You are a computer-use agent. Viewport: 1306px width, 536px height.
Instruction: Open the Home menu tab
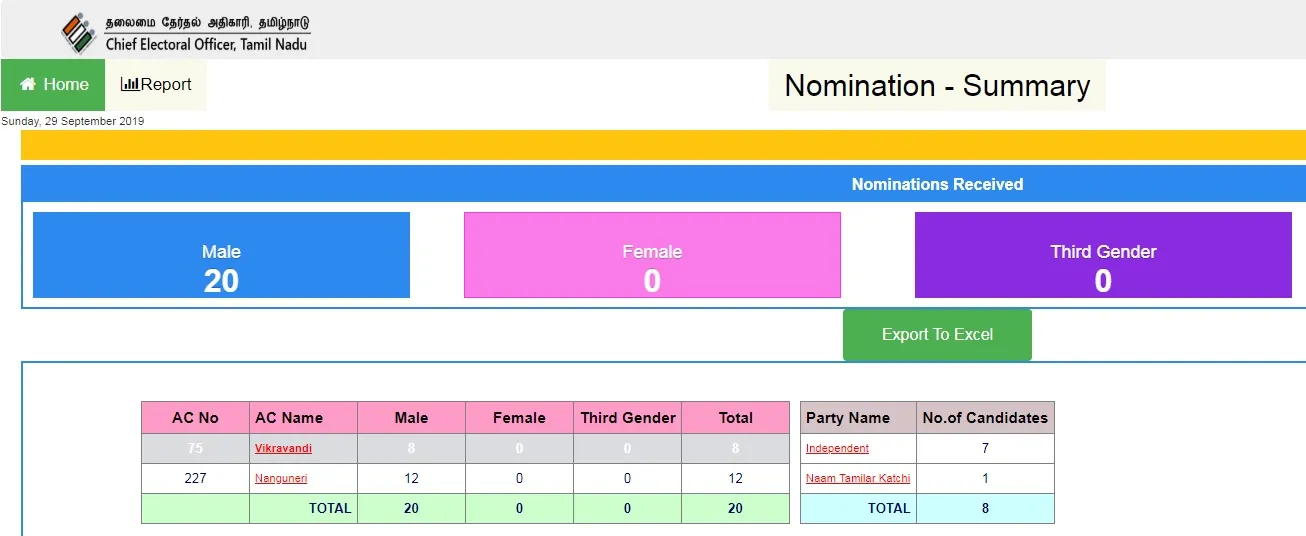tap(53, 85)
